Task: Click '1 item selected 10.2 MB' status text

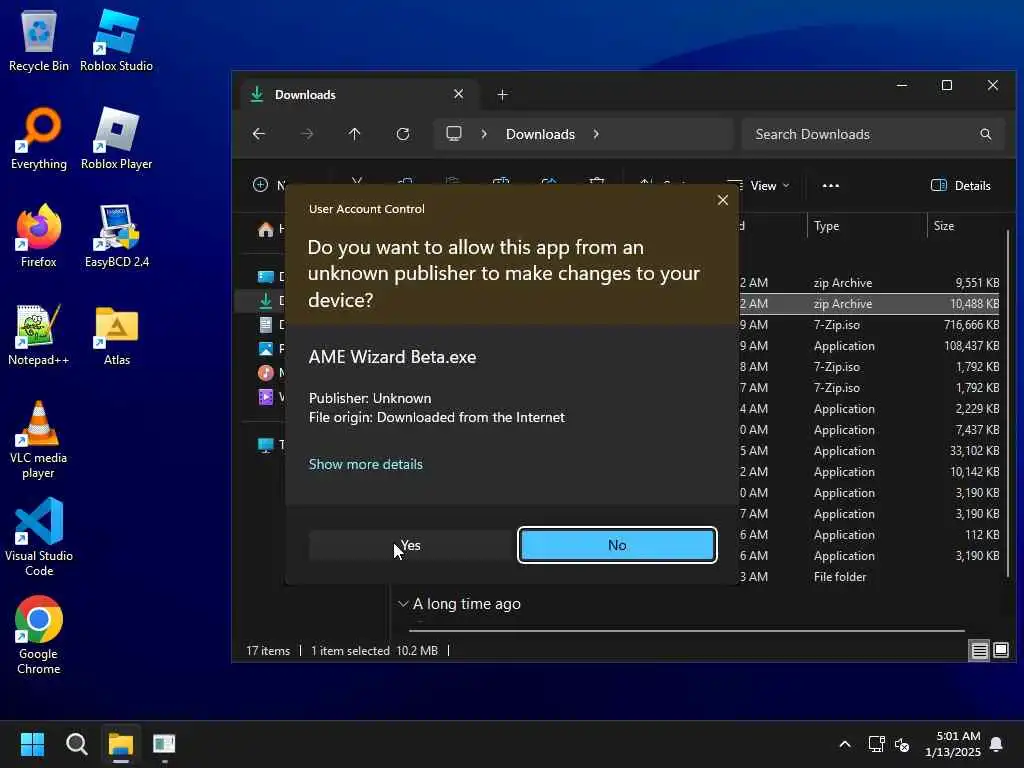Action: pos(374,650)
